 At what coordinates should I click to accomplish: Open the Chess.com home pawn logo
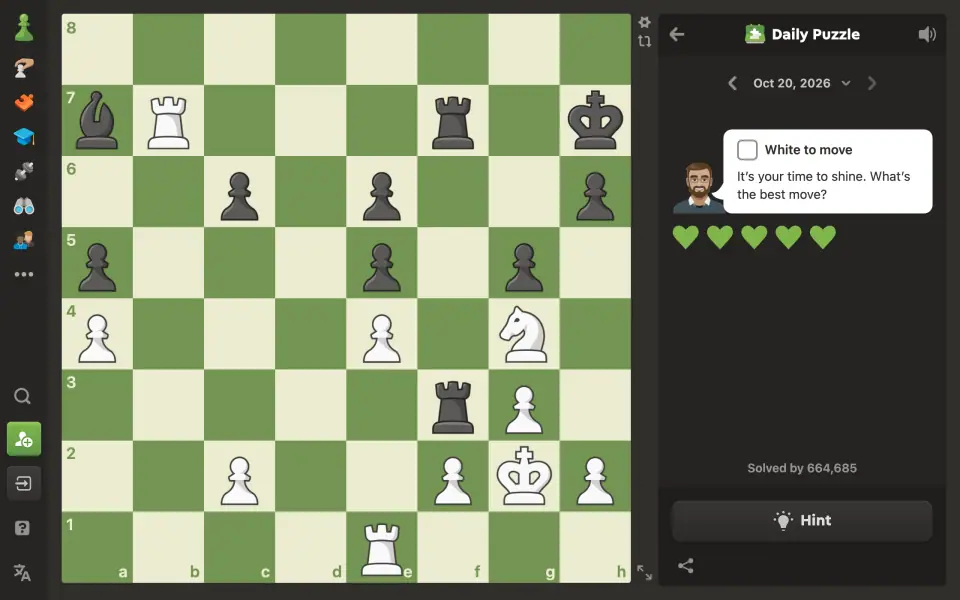[x=24, y=29]
